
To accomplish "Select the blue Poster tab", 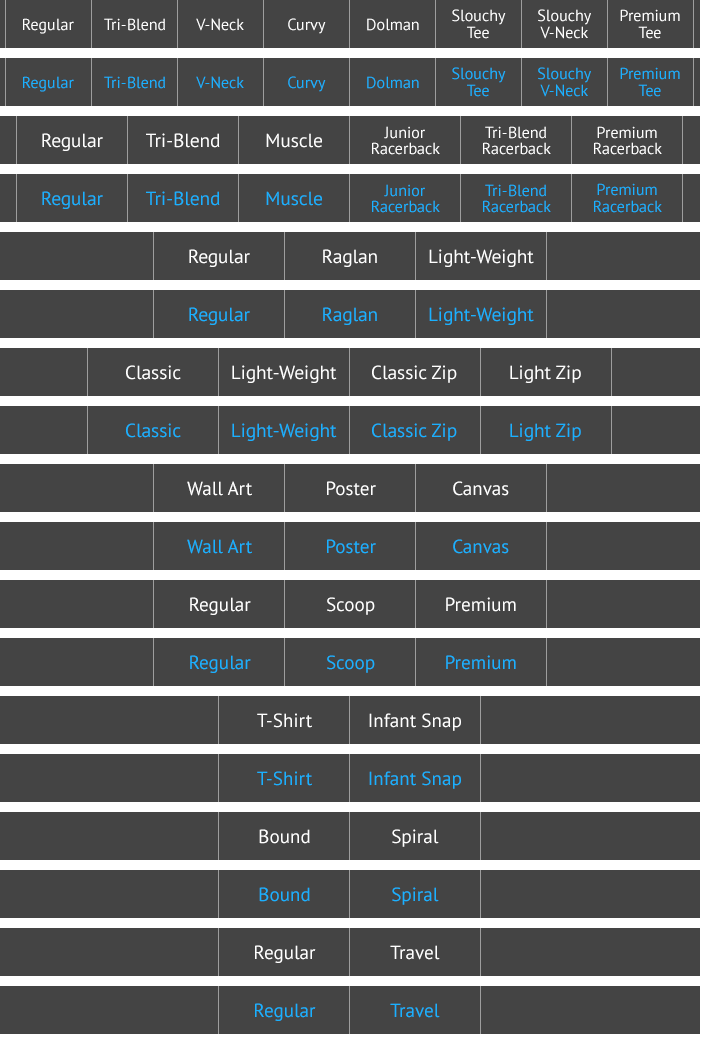I will (x=350, y=547).
